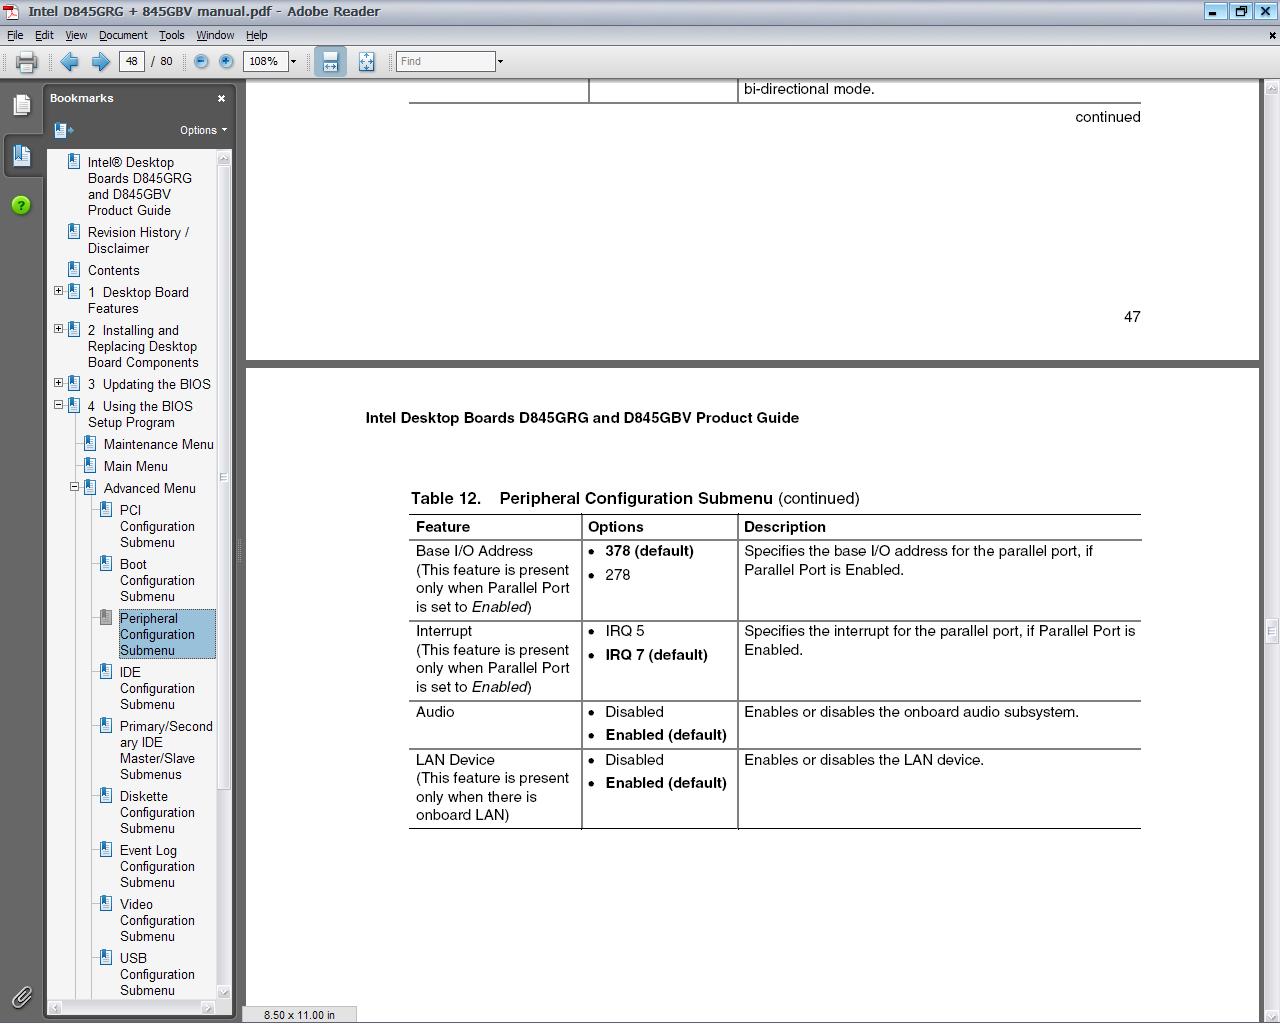Viewport: 1280px width, 1024px height.
Task: Go to next page arrow
Action: (x=100, y=62)
